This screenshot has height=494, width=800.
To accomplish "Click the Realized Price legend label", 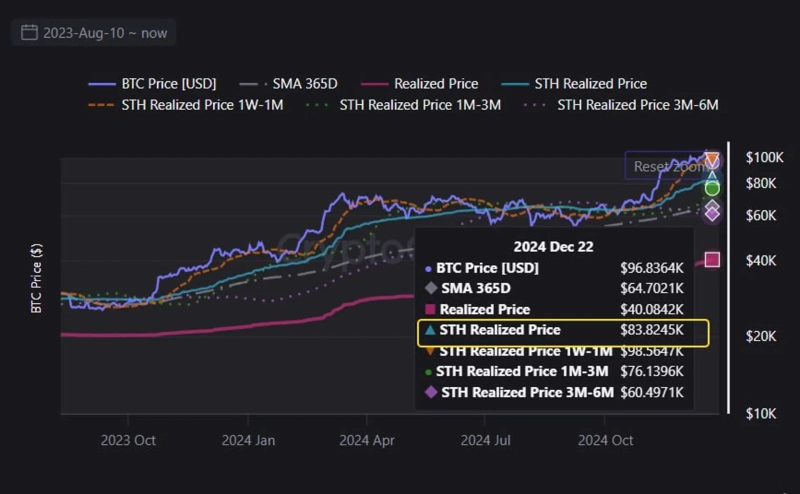I will tap(436, 84).
